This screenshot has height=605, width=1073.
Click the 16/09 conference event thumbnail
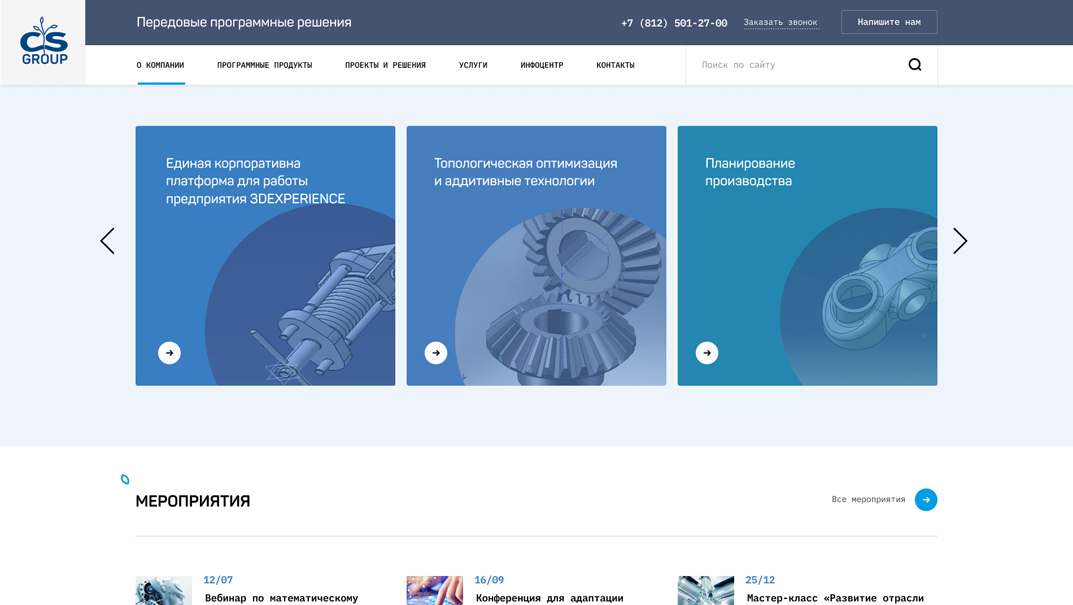[434, 590]
